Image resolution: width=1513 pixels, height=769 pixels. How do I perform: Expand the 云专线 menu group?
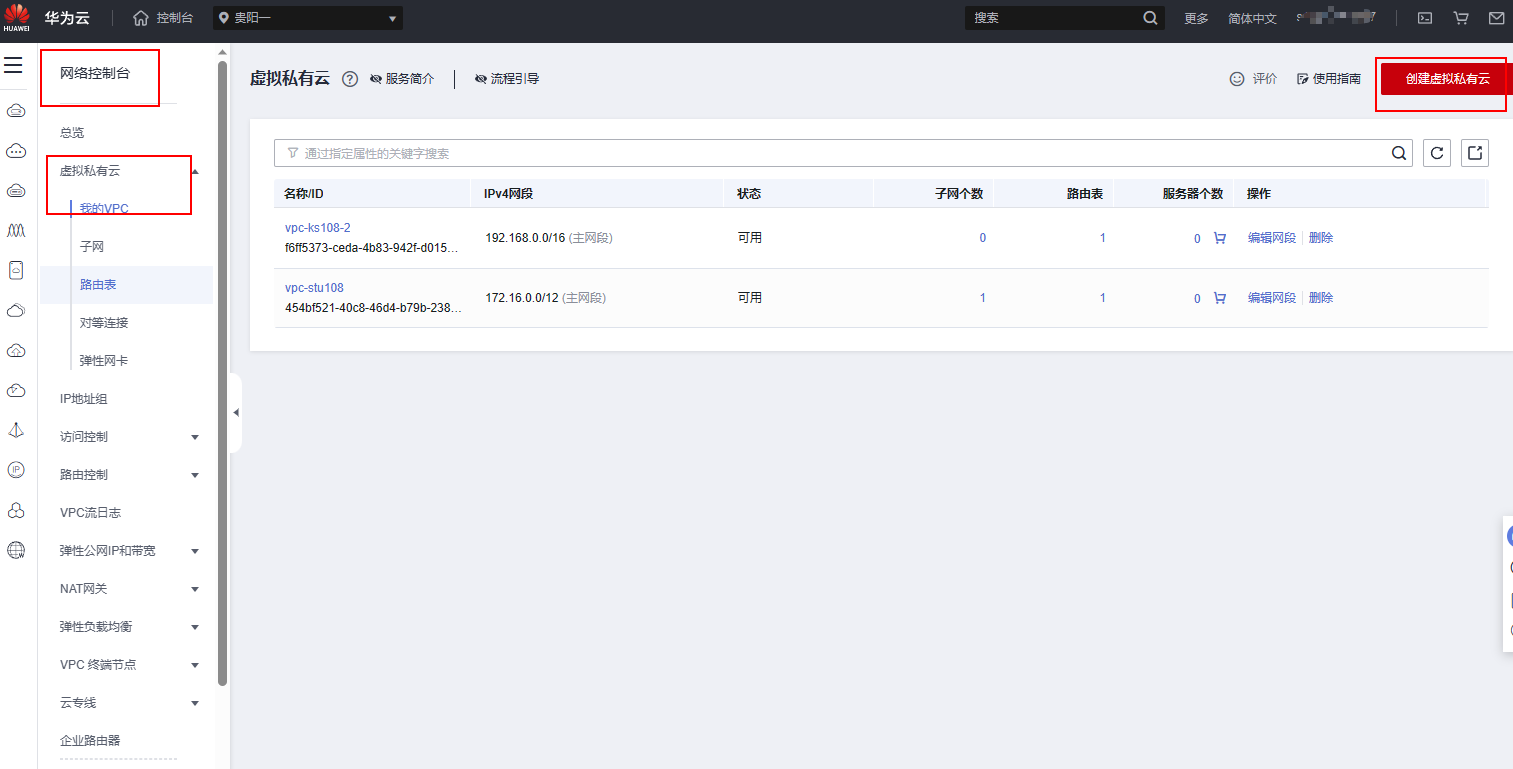coord(195,703)
